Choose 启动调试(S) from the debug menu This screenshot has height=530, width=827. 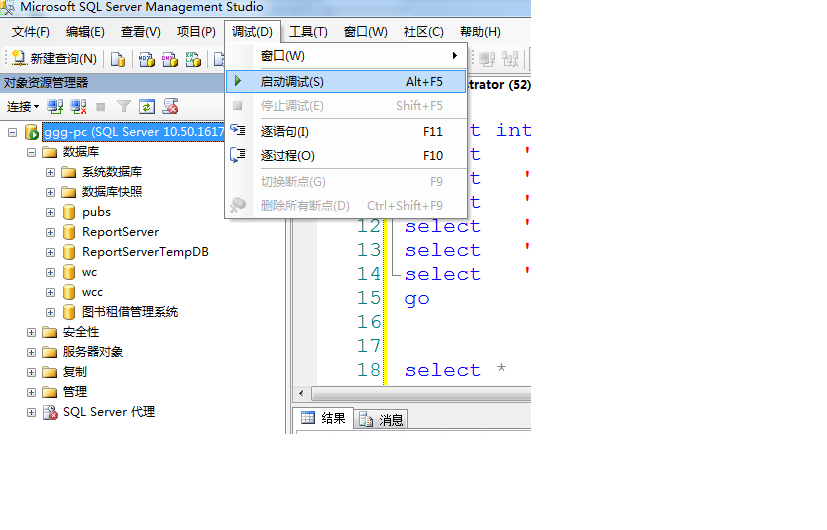[x=346, y=82]
